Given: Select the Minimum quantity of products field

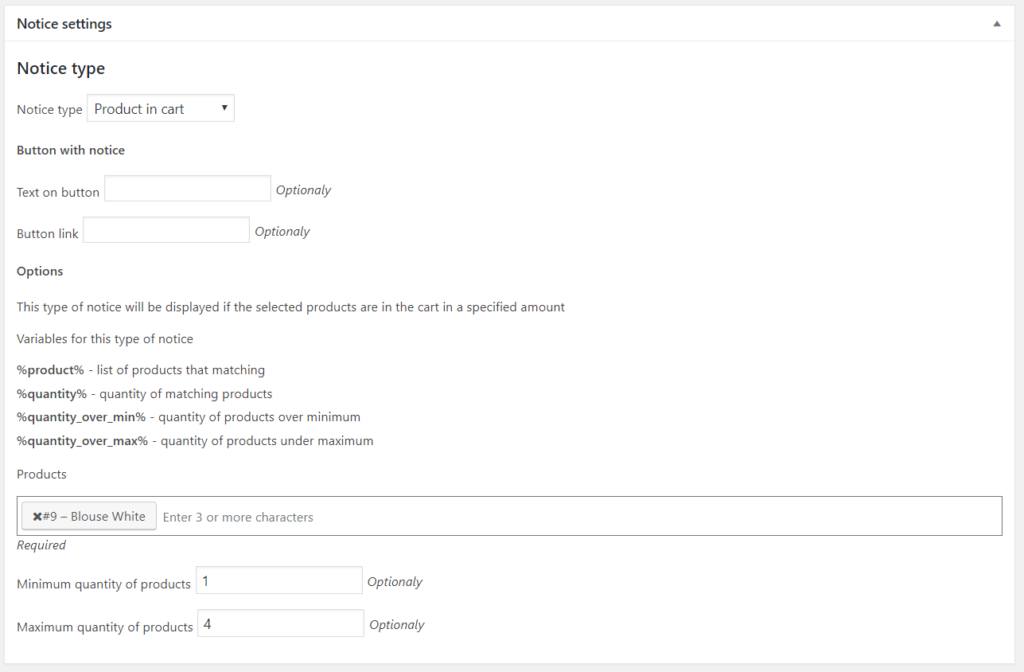Looking at the screenshot, I should pos(279,581).
